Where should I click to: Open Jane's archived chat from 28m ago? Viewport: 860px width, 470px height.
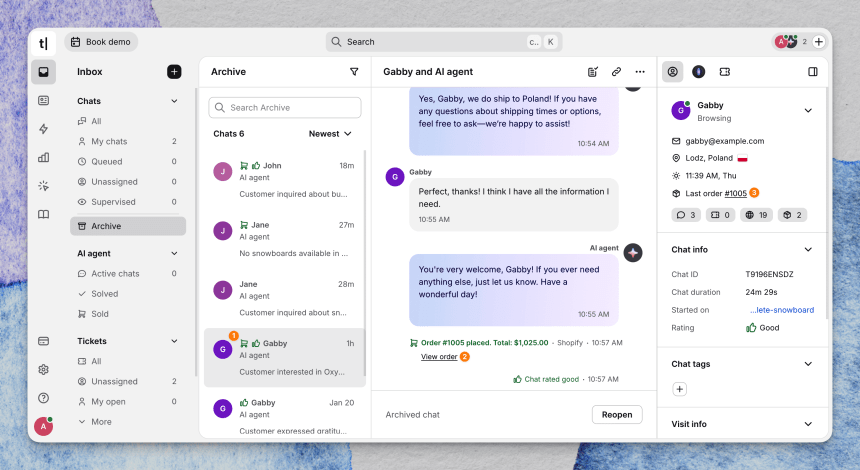pos(284,298)
